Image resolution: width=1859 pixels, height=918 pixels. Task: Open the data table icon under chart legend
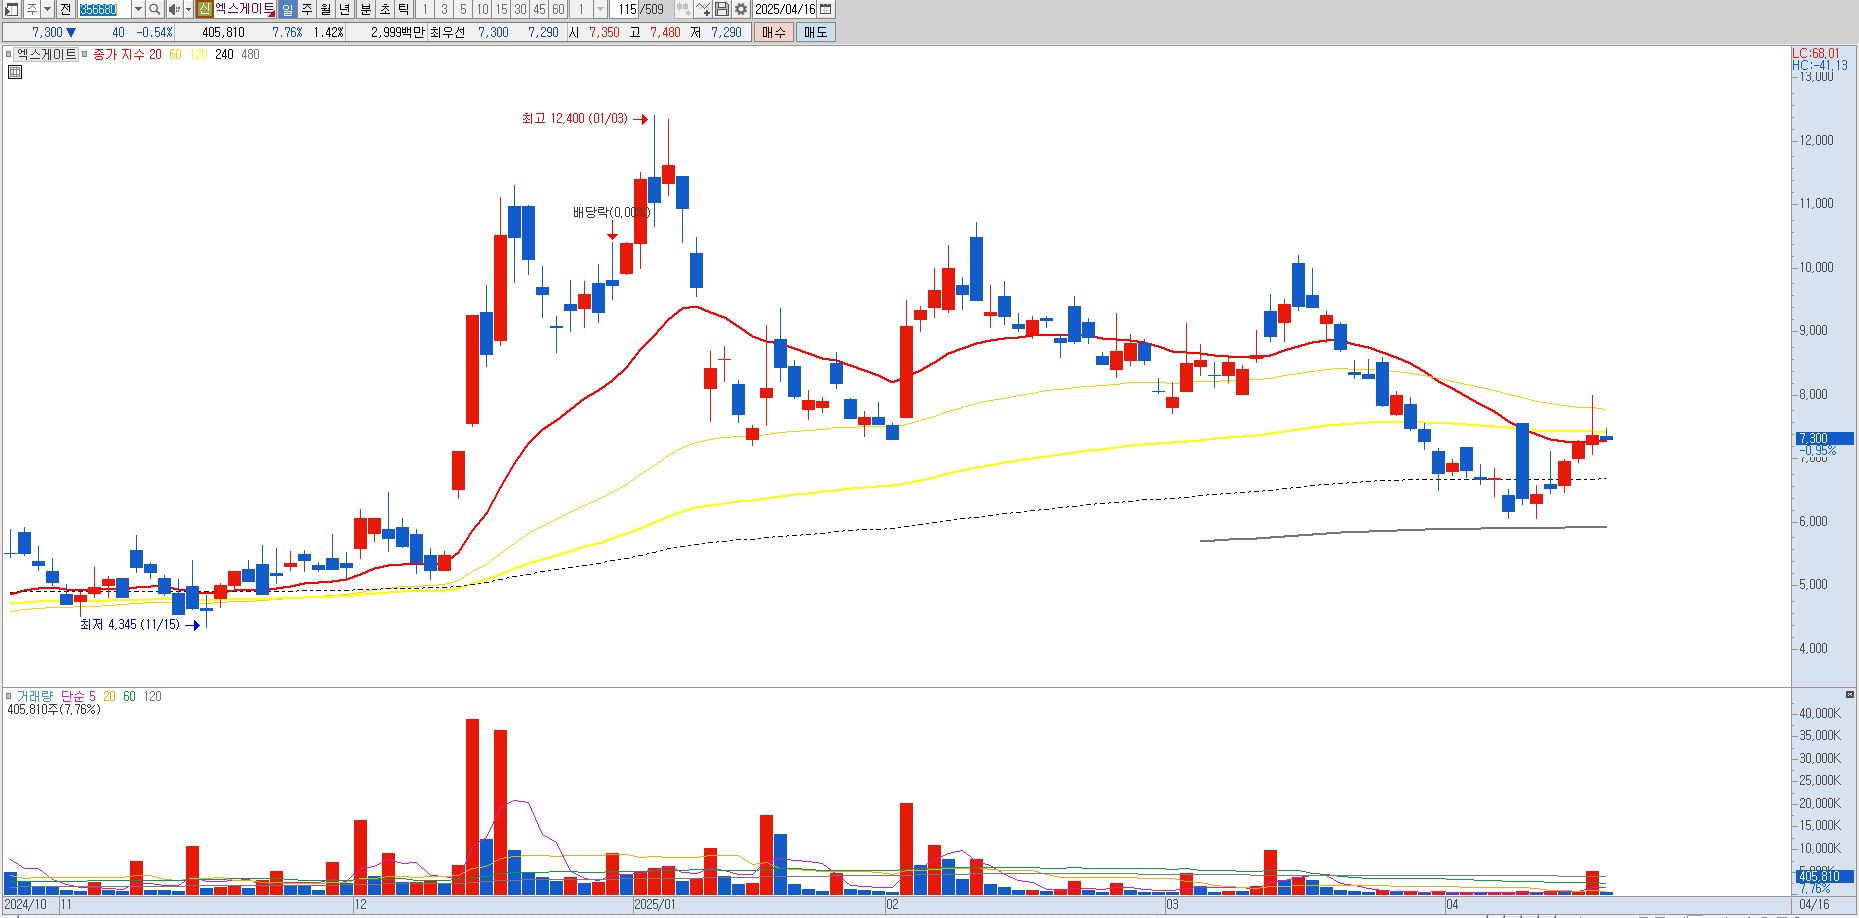(14, 72)
